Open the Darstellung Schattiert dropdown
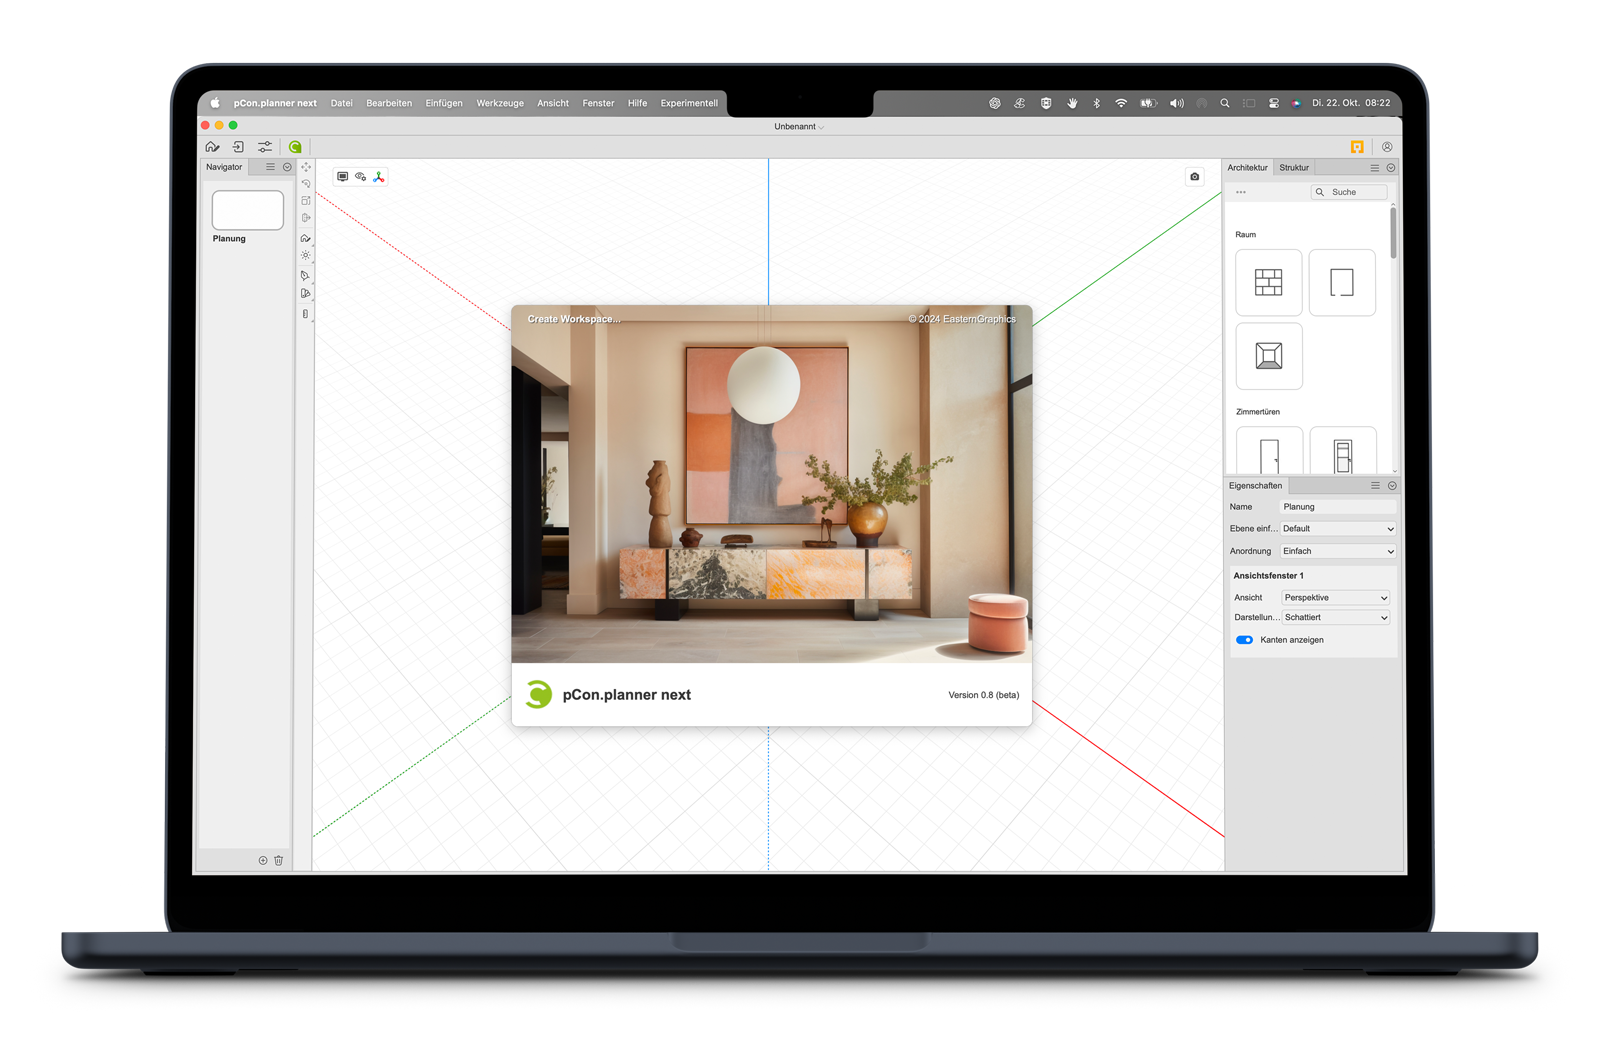The width and height of the screenshot is (1600, 1039). (1335, 618)
